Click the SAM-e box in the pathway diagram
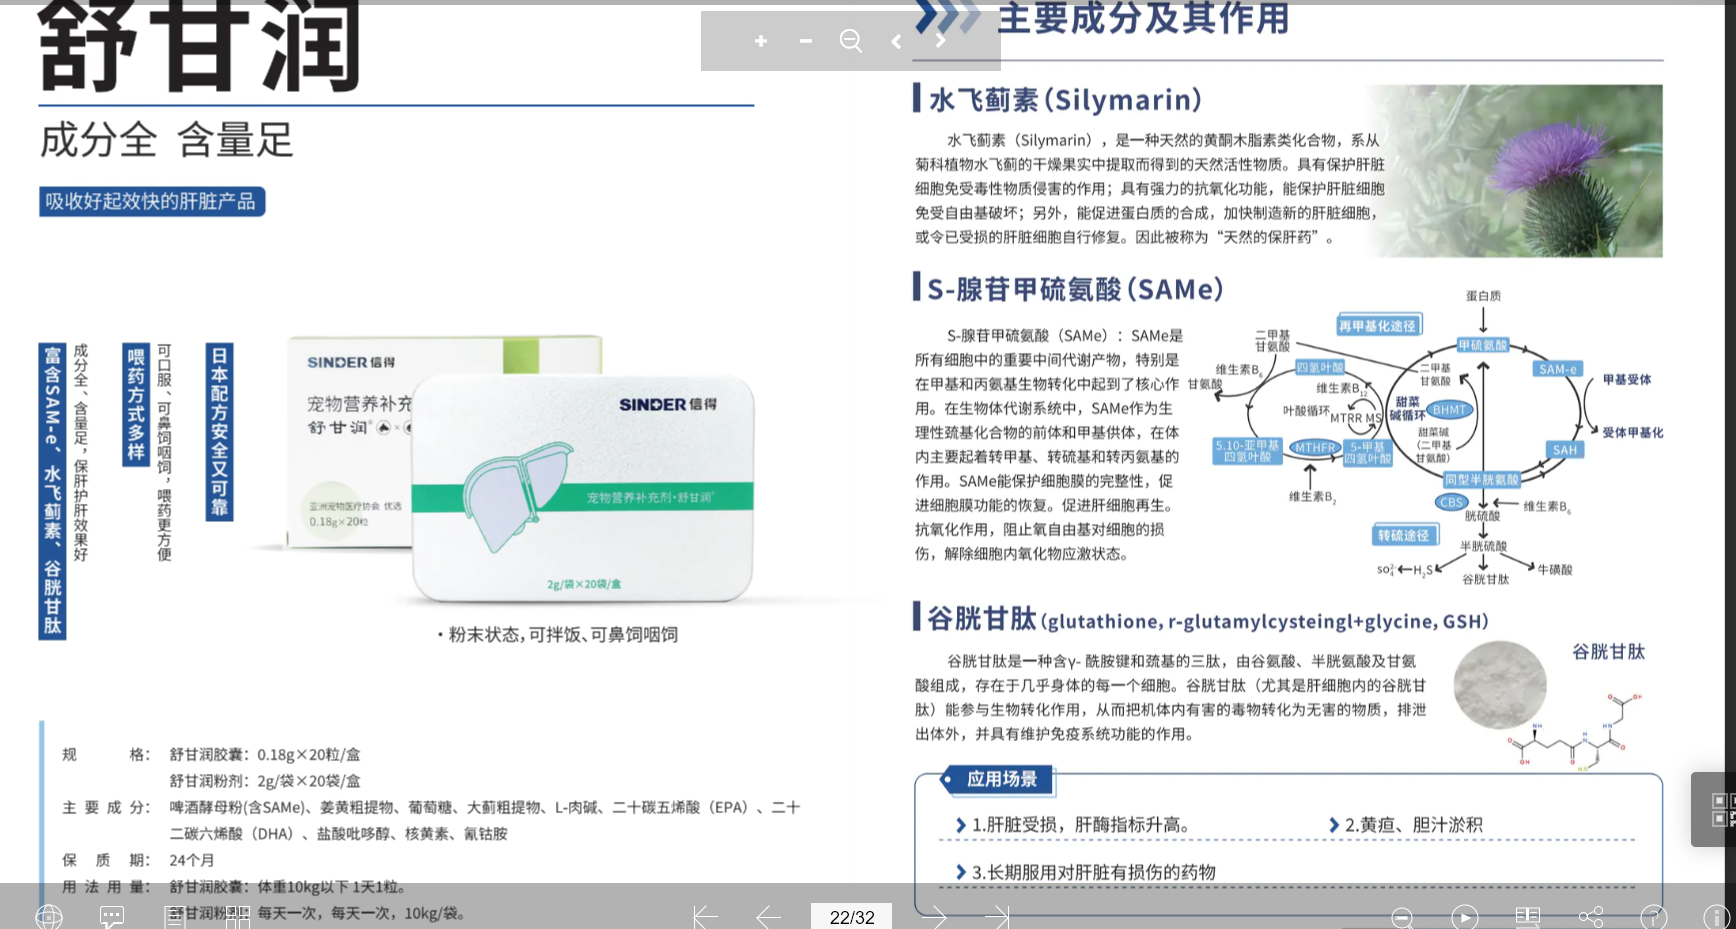Screen dimensions: 1736x929 coord(1558,369)
